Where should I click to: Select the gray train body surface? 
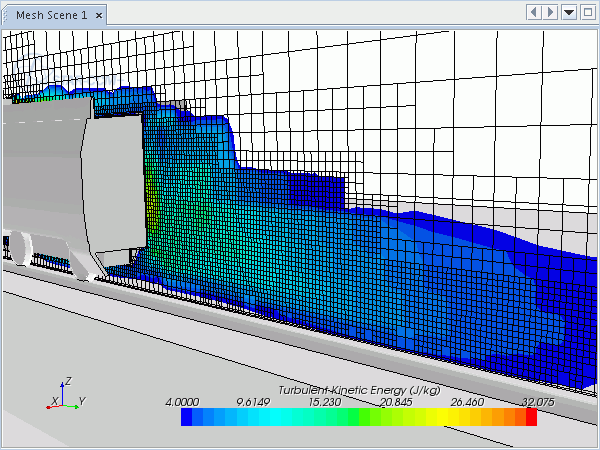tap(40, 165)
